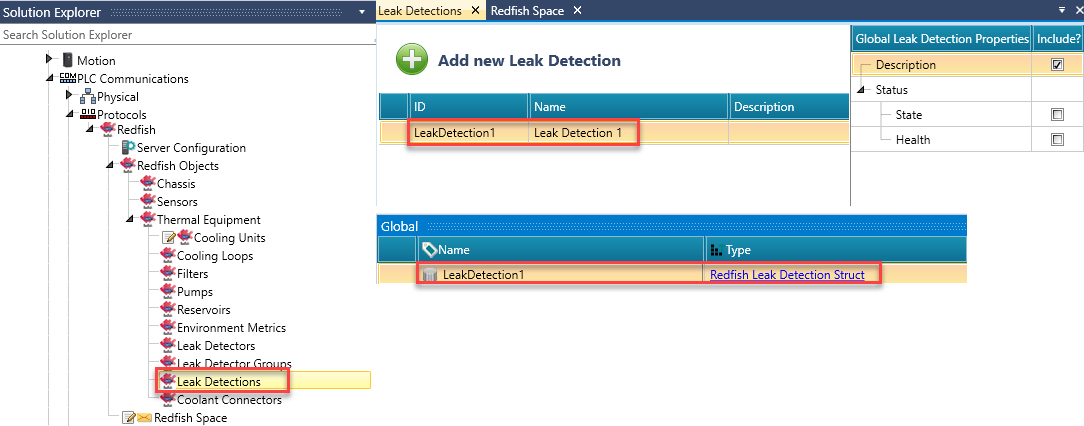Image resolution: width=1084 pixels, height=426 pixels.
Task: Enable the Health include checkbox
Action: pos(1057,140)
